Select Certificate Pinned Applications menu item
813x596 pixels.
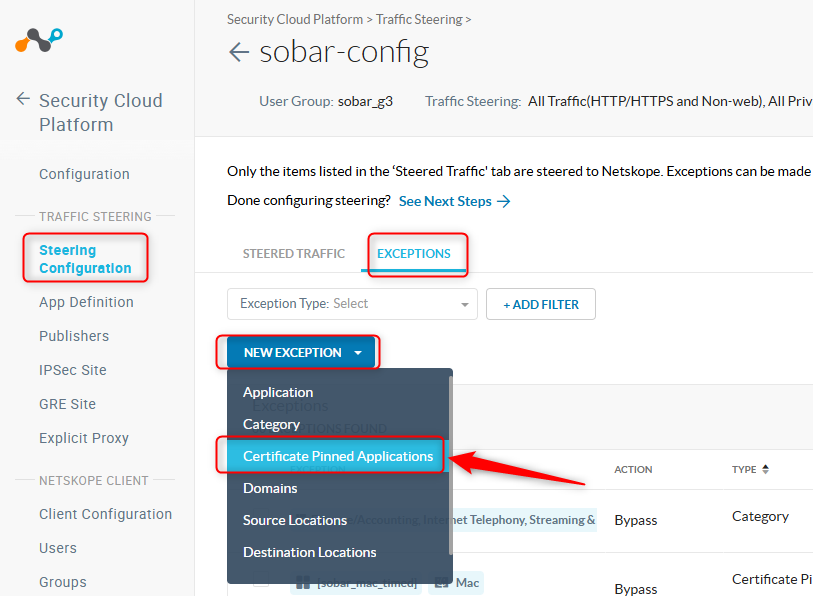coord(338,456)
